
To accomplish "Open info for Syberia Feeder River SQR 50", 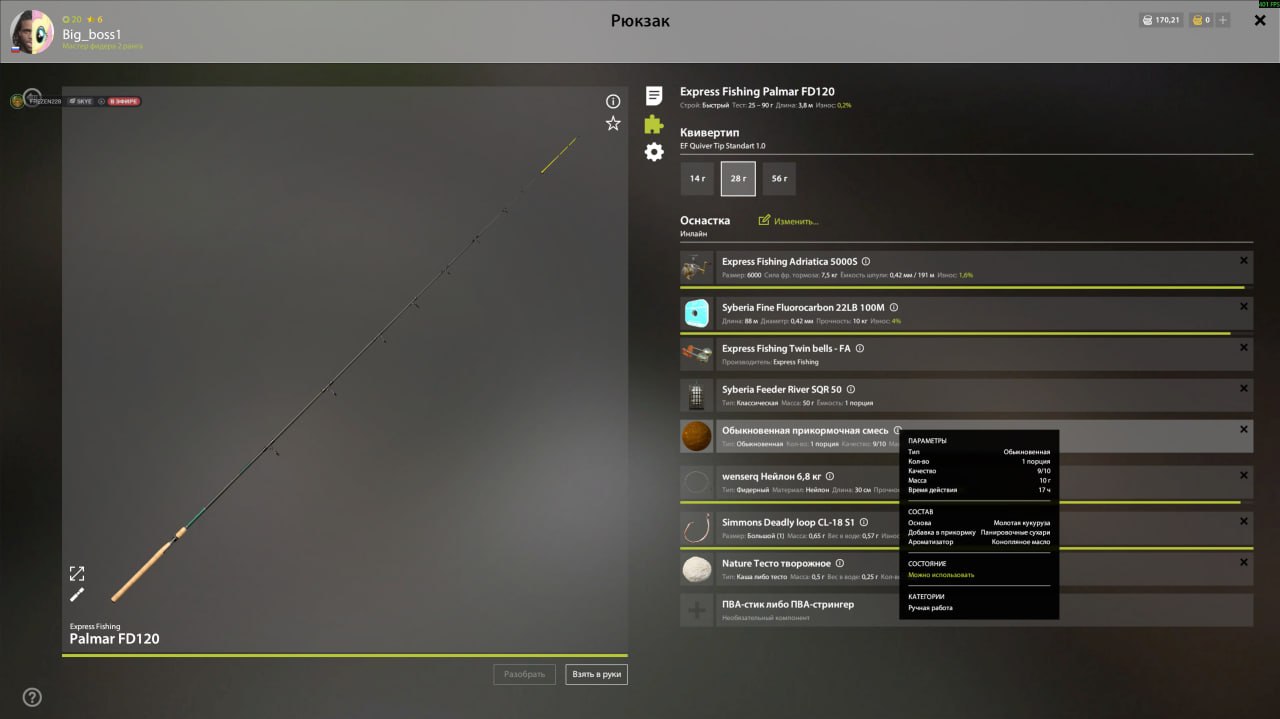I will click(851, 389).
